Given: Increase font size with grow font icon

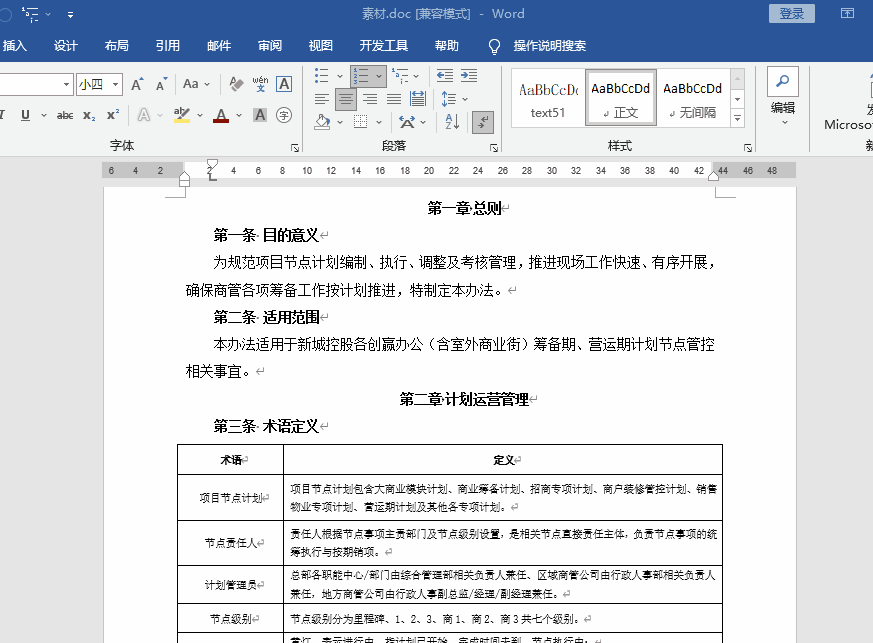Looking at the screenshot, I should 137,84.
